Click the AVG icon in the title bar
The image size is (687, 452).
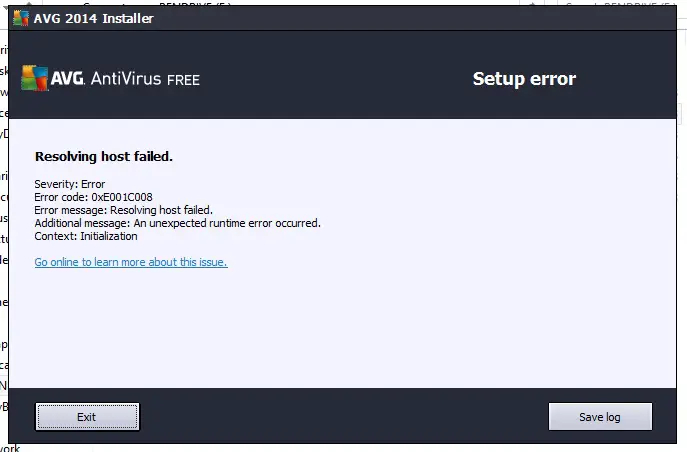pyautogui.click(x=21, y=18)
